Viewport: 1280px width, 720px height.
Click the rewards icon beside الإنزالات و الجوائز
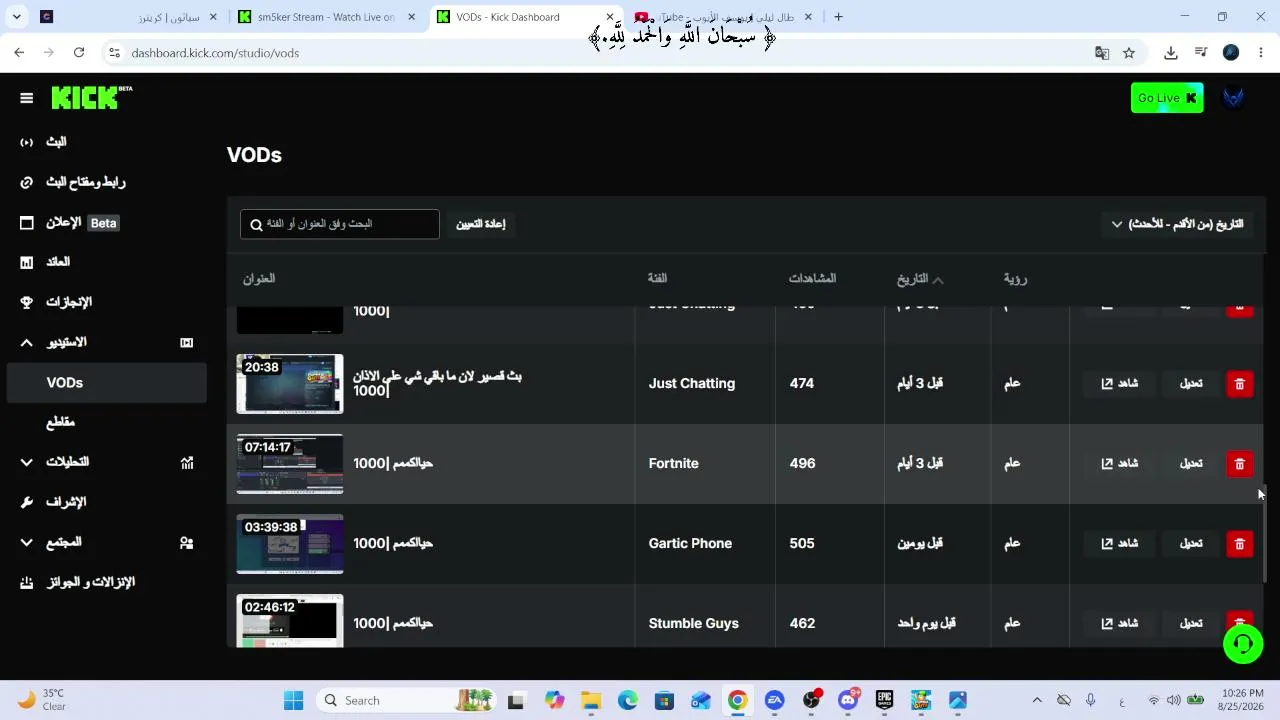(27, 582)
